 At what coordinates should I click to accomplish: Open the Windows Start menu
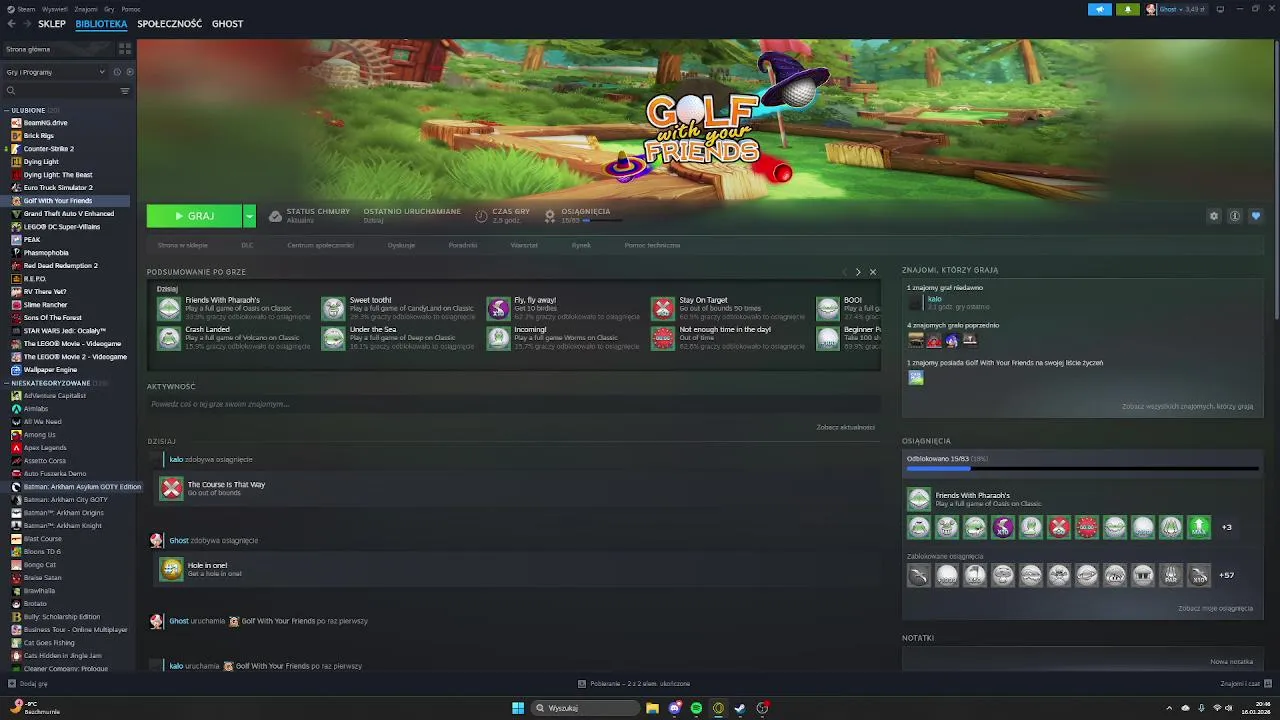(518, 708)
